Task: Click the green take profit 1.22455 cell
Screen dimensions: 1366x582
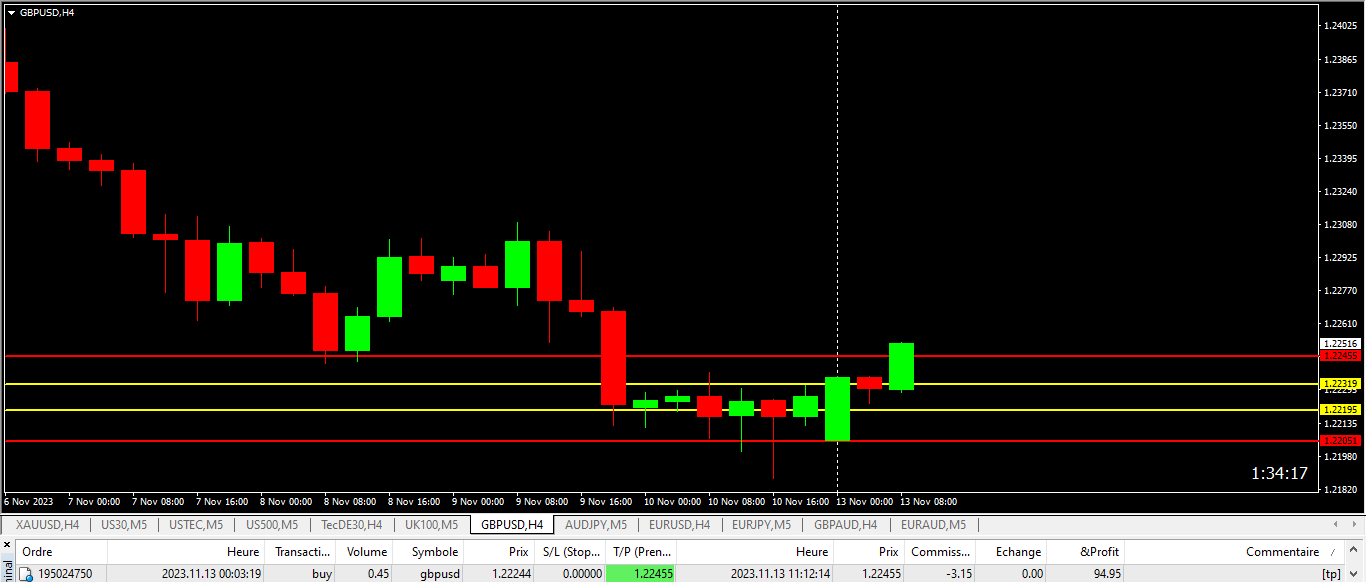Action: click(642, 574)
